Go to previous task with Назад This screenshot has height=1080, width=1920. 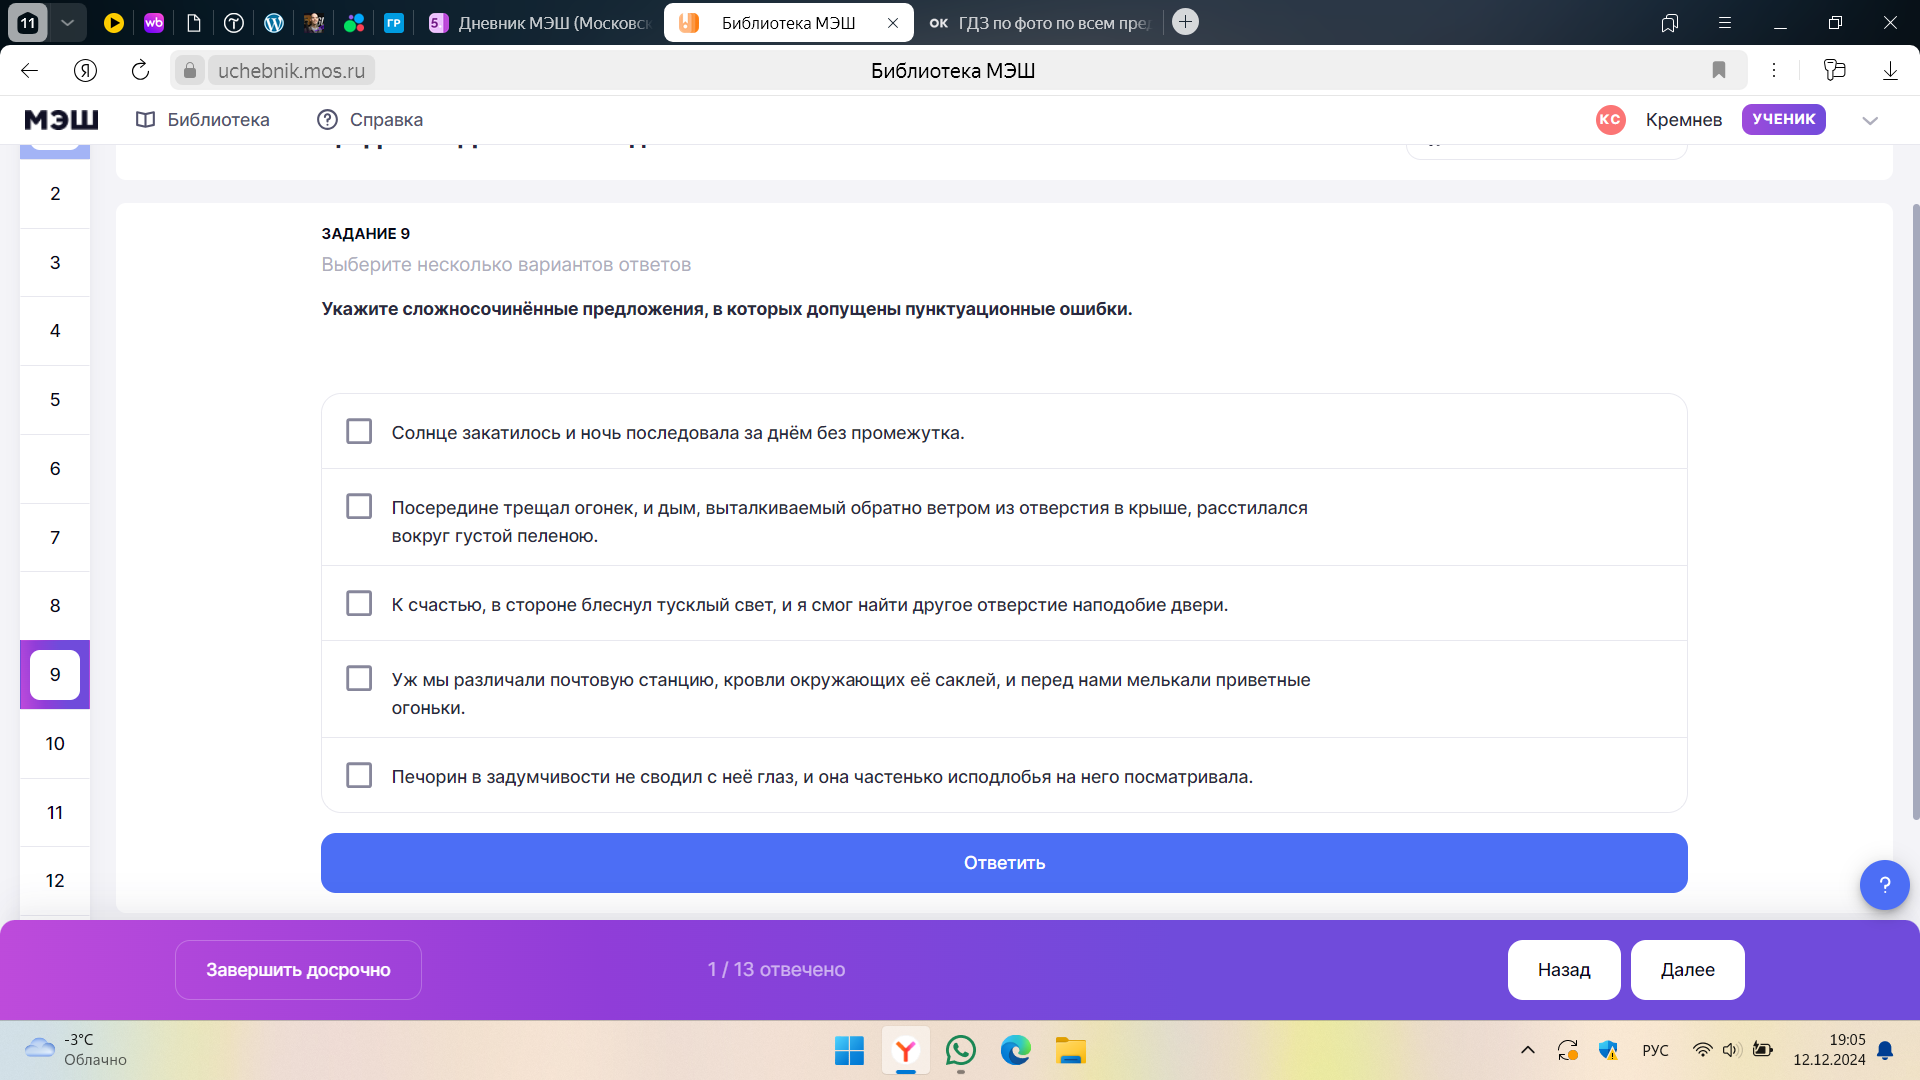point(1564,970)
